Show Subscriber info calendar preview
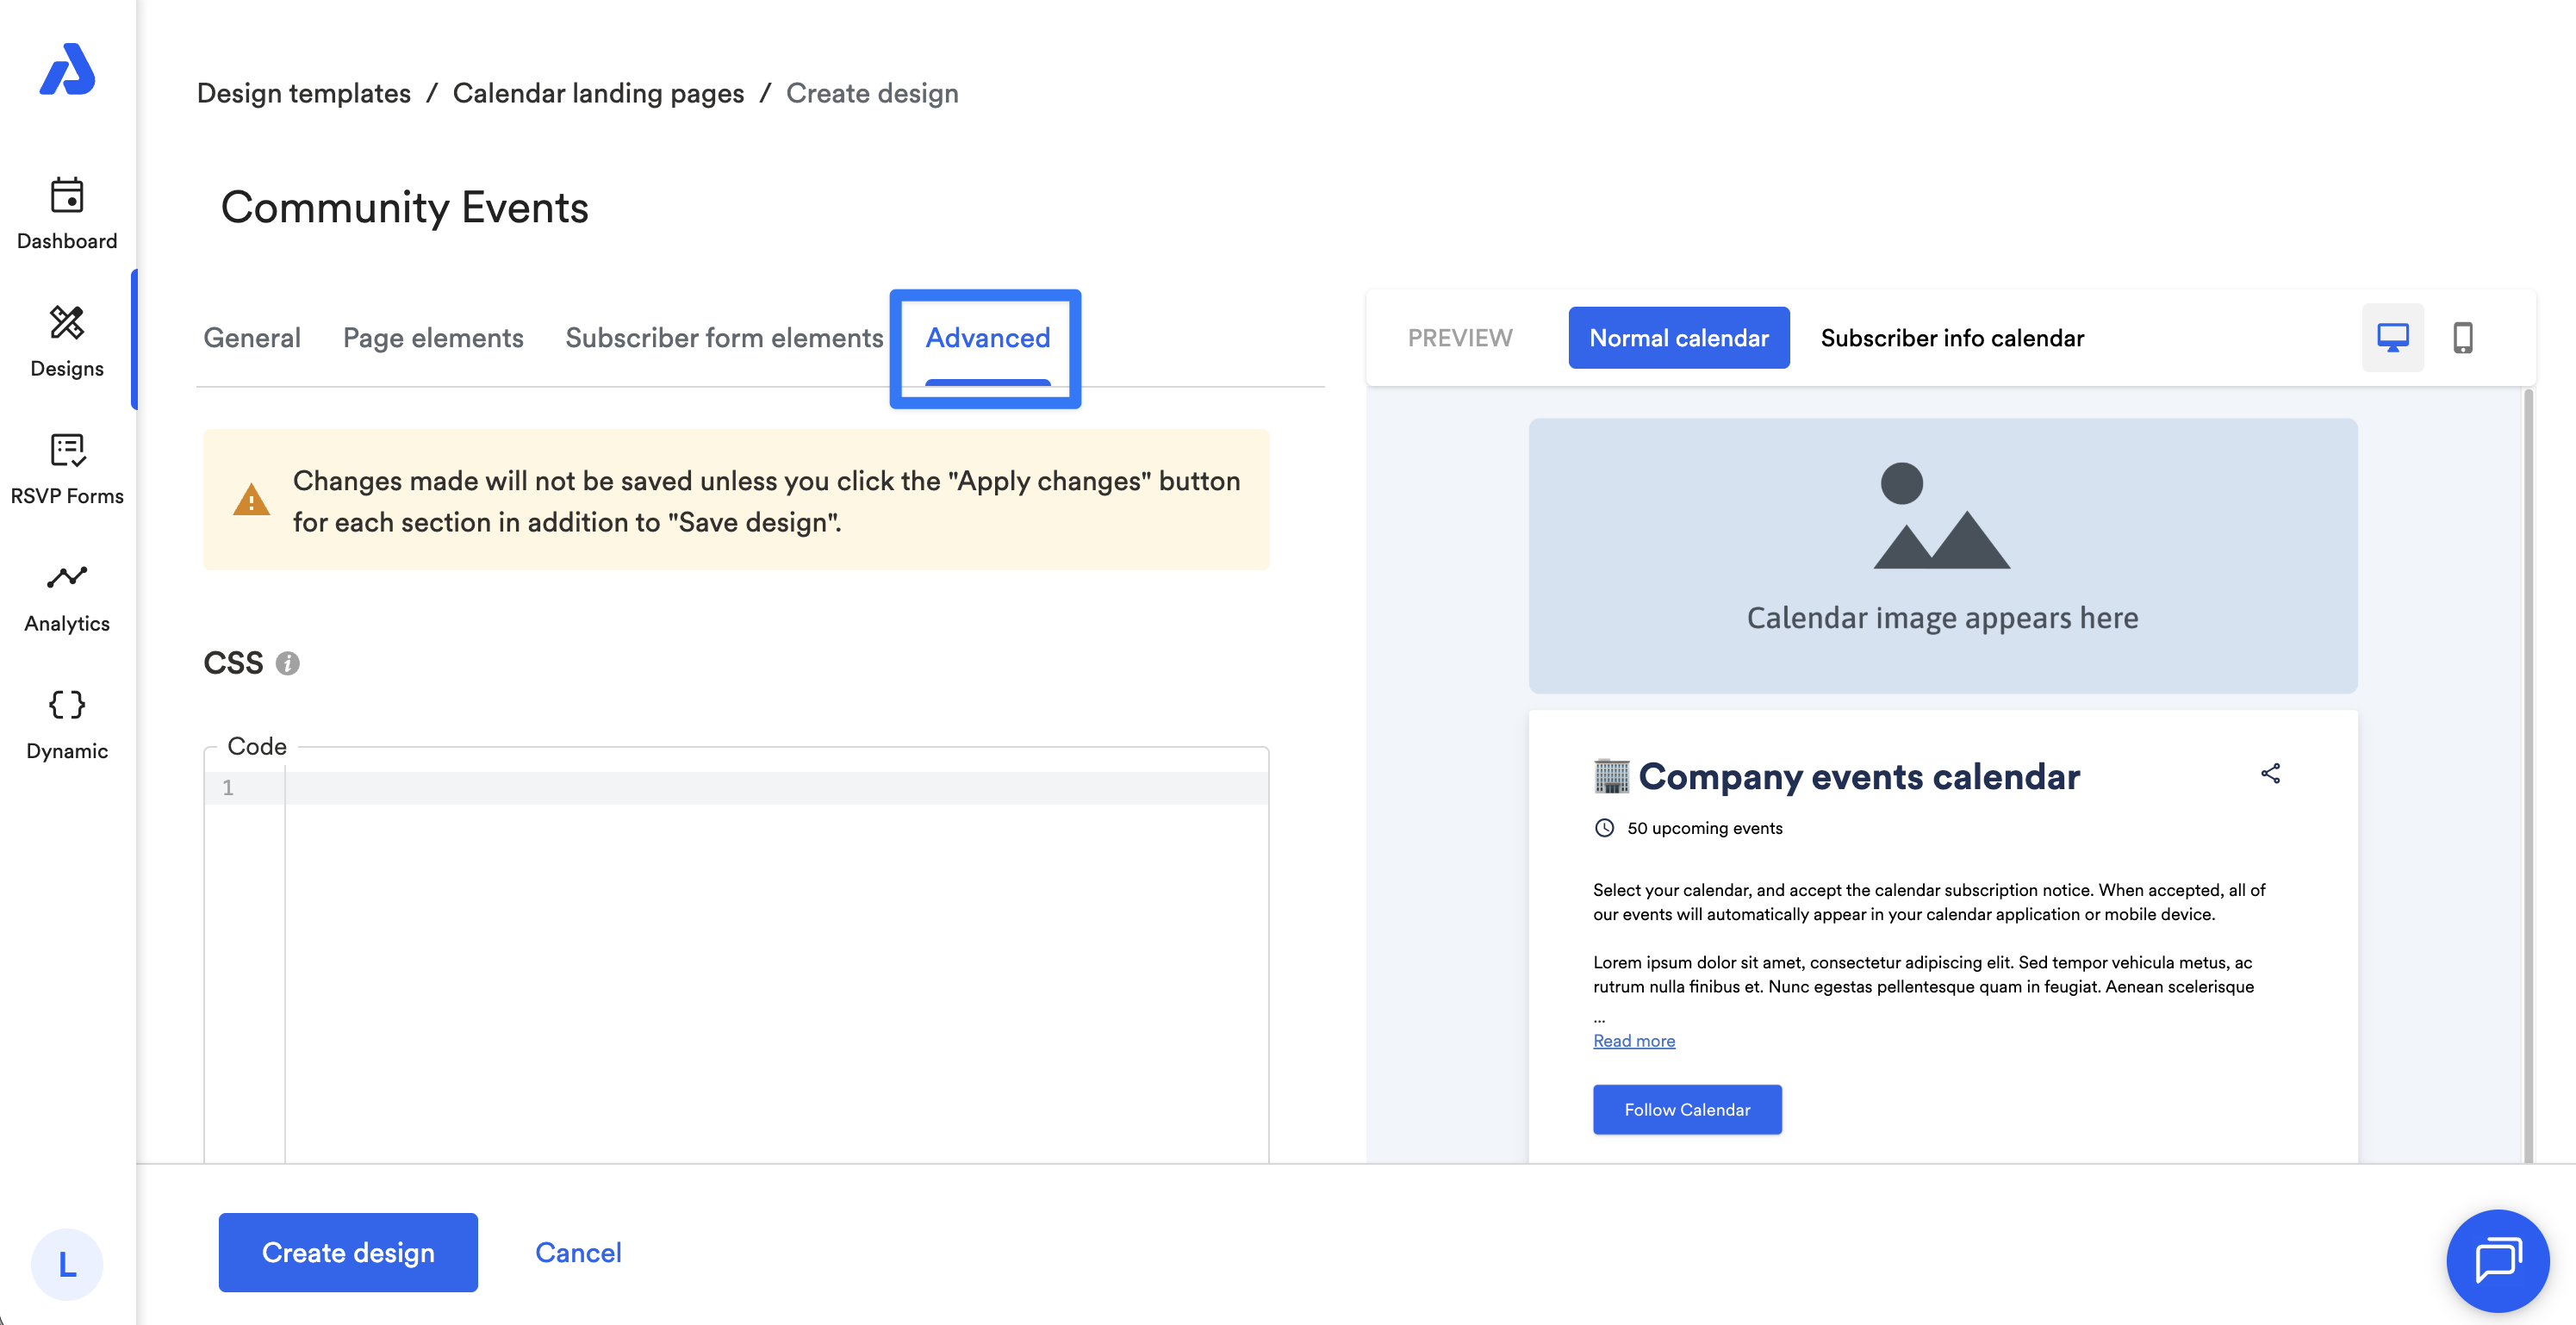The width and height of the screenshot is (2576, 1325). click(x=1951, y=338)
